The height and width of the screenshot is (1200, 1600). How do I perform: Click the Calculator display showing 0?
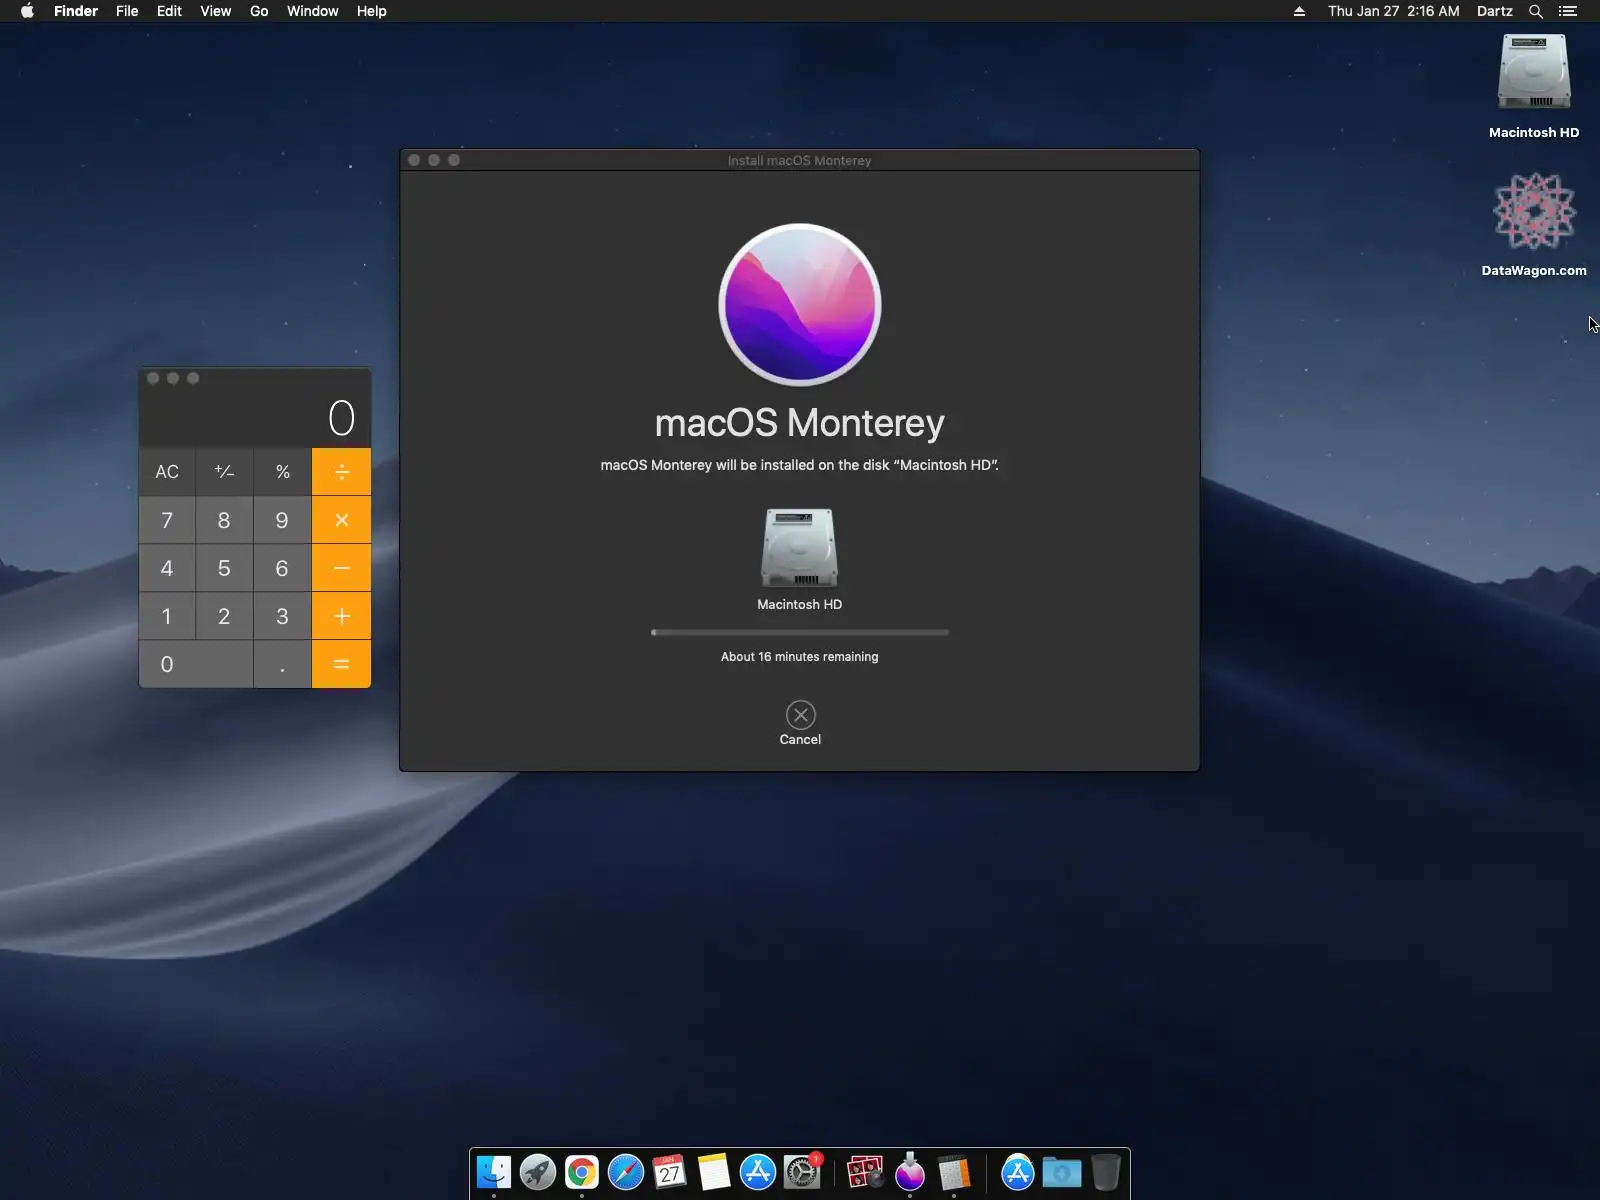click(x=255, y=418)
